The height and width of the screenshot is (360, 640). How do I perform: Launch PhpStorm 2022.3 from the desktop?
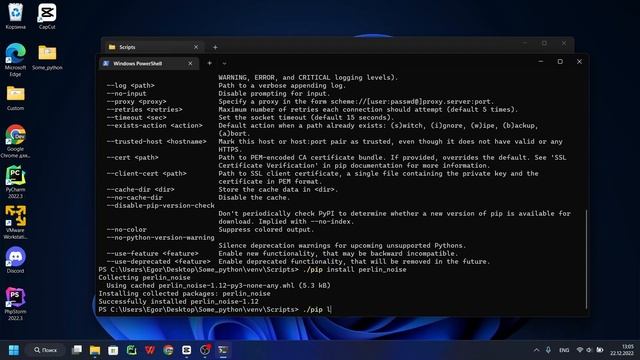(x=16, y=304)
